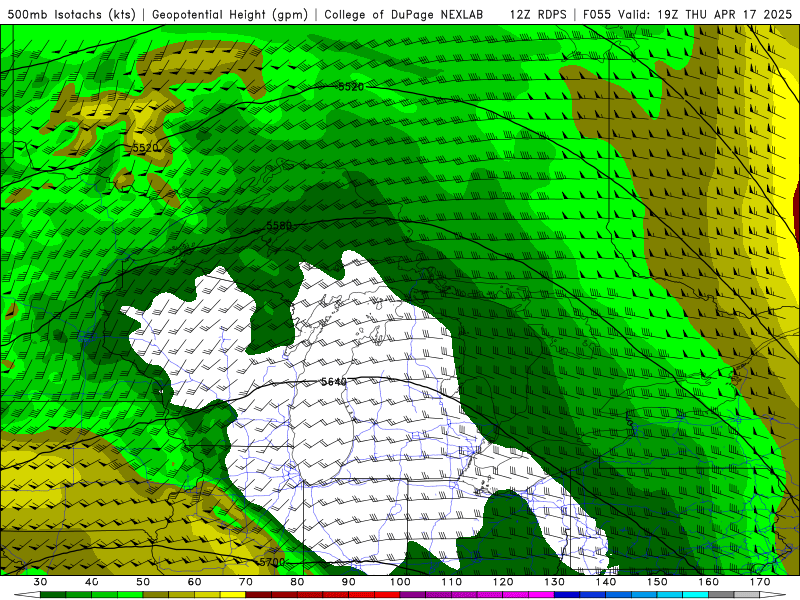Viewport: 800px width, 600px height.
Task: Click the 170 value on the color scale
Action: [760, 582]
